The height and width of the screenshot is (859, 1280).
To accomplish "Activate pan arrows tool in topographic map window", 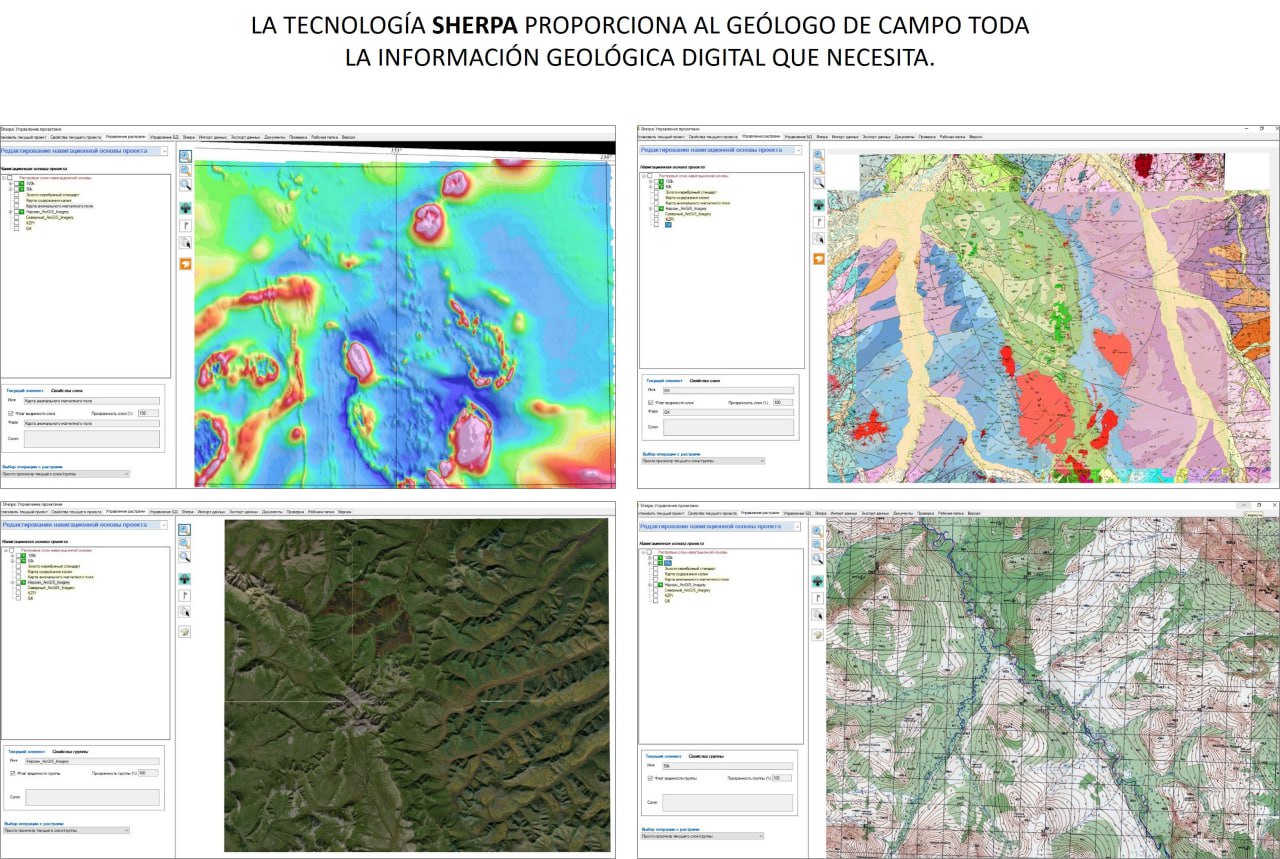I will (x=817, y=581).
